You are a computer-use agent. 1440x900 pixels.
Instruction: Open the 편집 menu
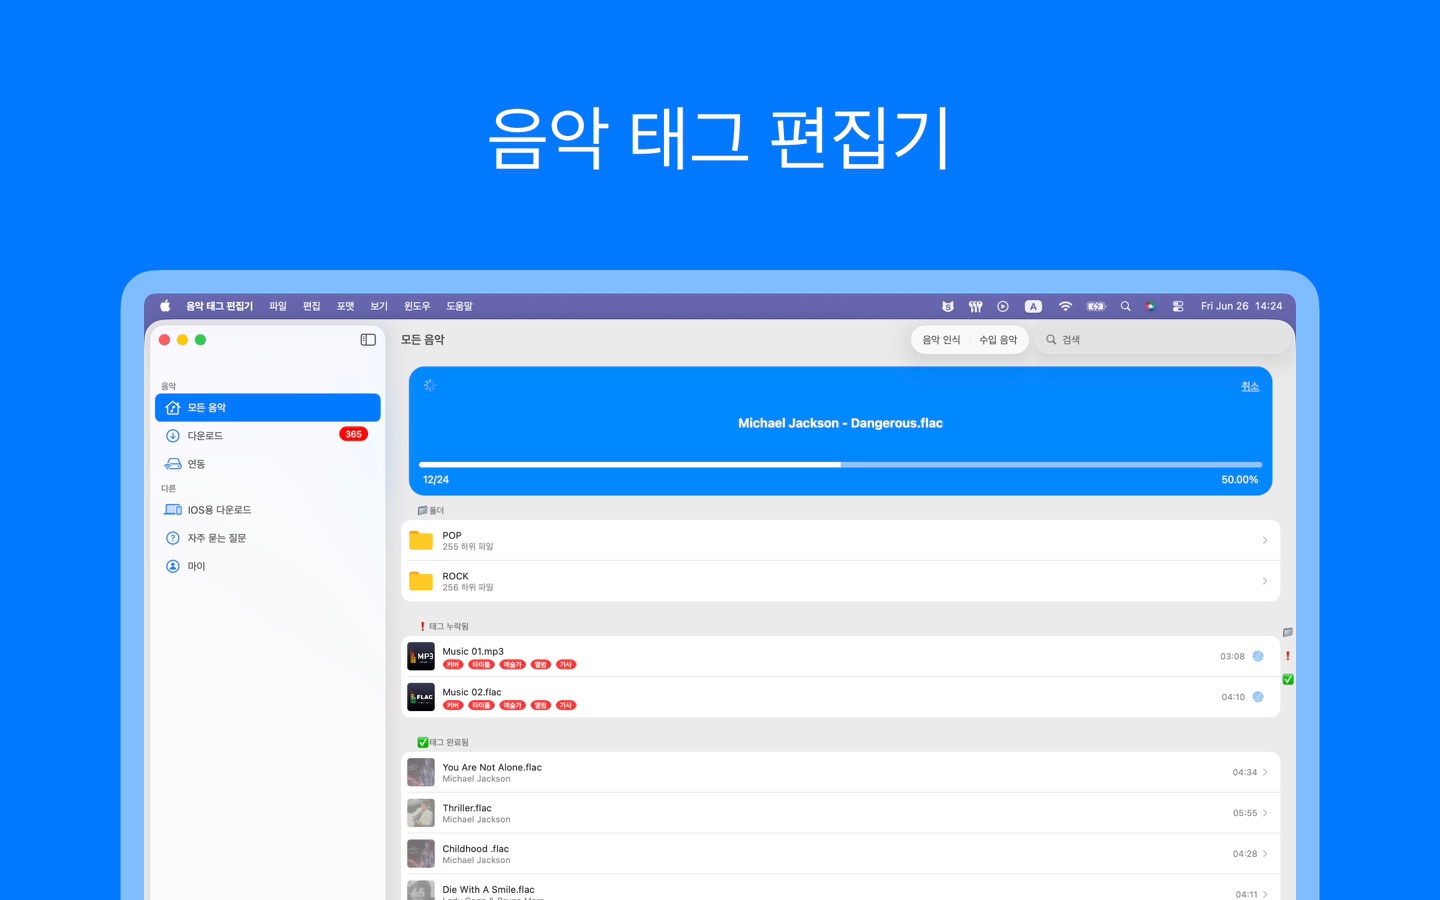click(x=312, y=307)
